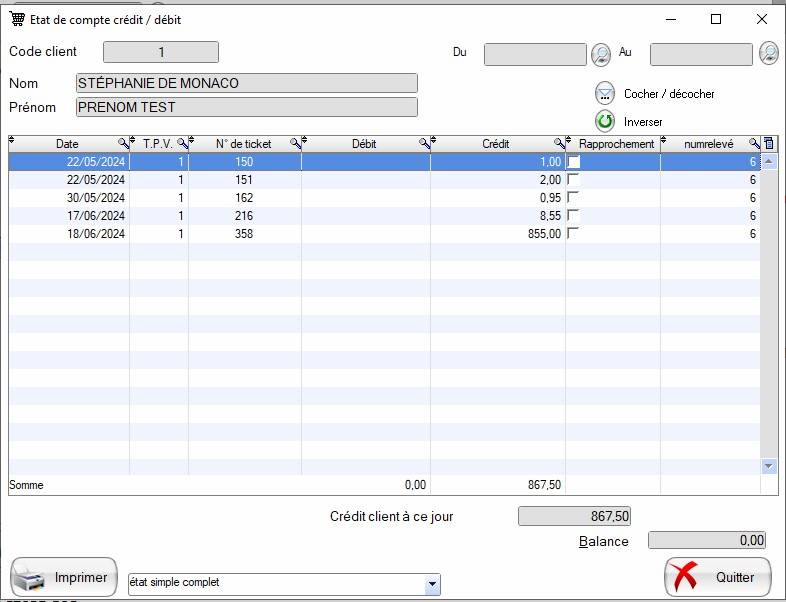Sort by the Débit column header
Screen dimensions: 786x602
click(364, 144)
